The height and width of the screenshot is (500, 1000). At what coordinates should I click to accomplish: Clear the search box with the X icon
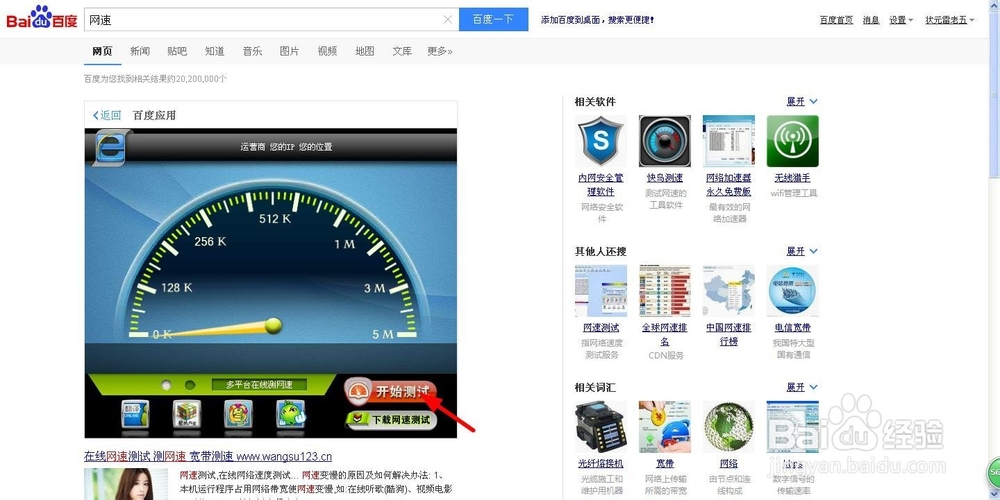coord(448,20)
